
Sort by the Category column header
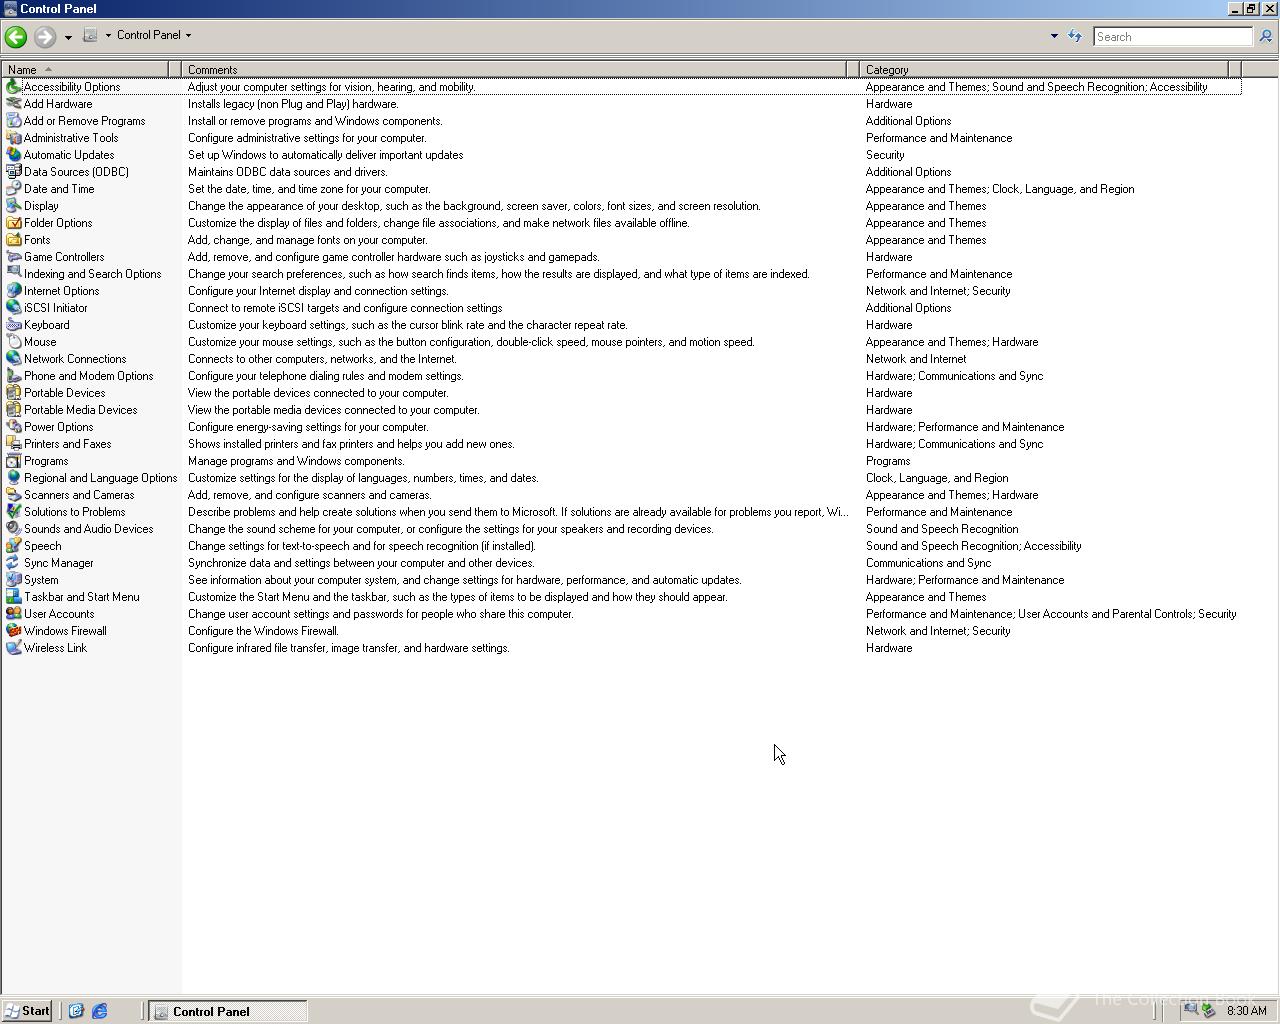(1044, 70)
